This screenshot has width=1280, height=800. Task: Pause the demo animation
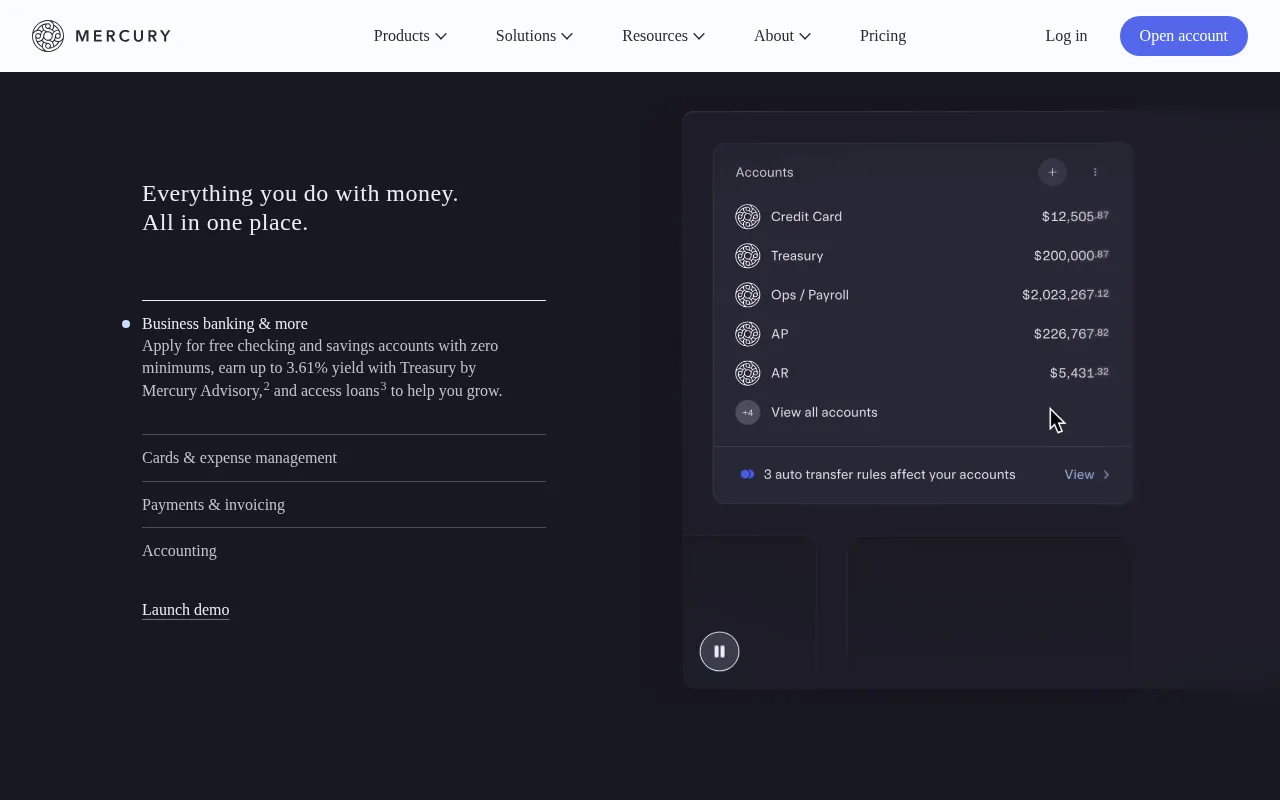[x=719, y=652]
